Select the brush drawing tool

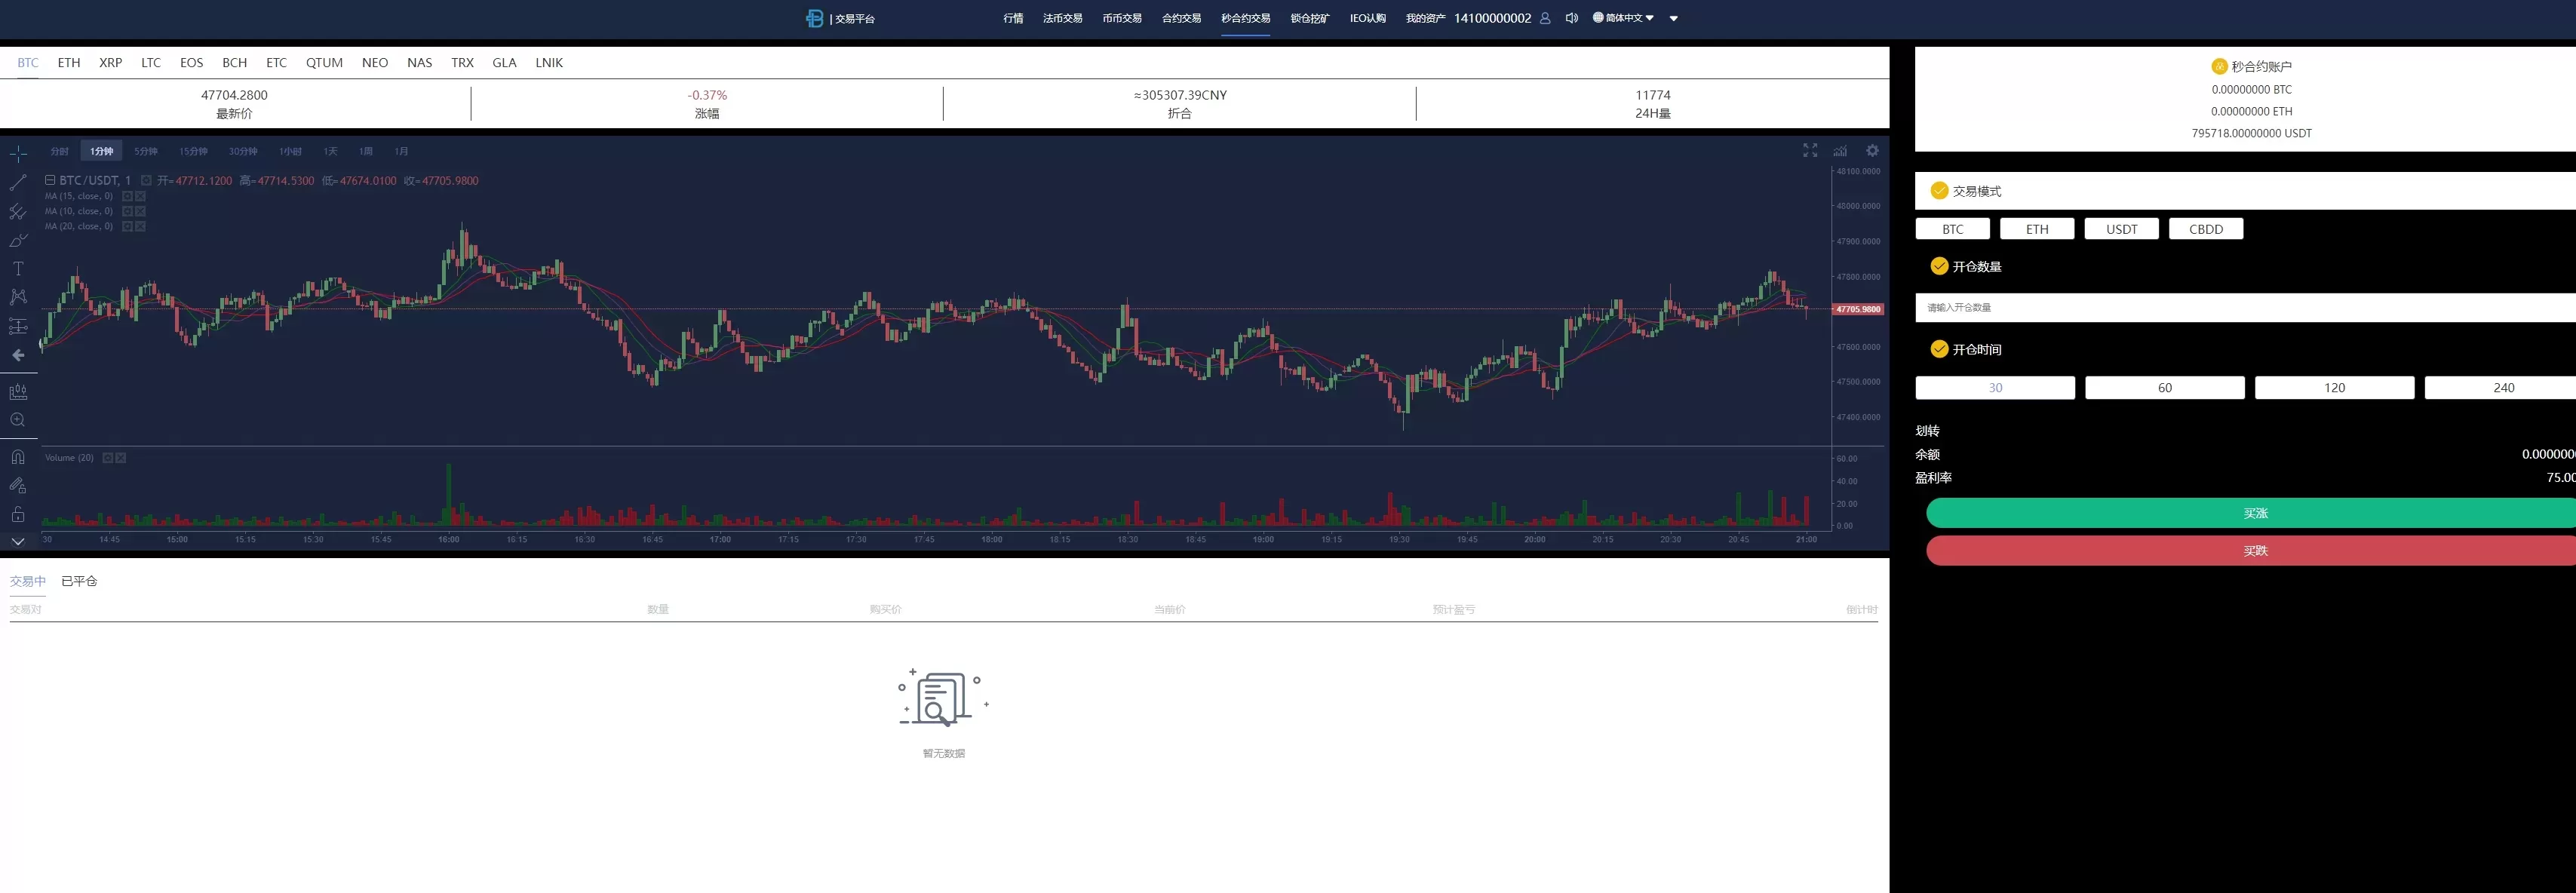18,240
